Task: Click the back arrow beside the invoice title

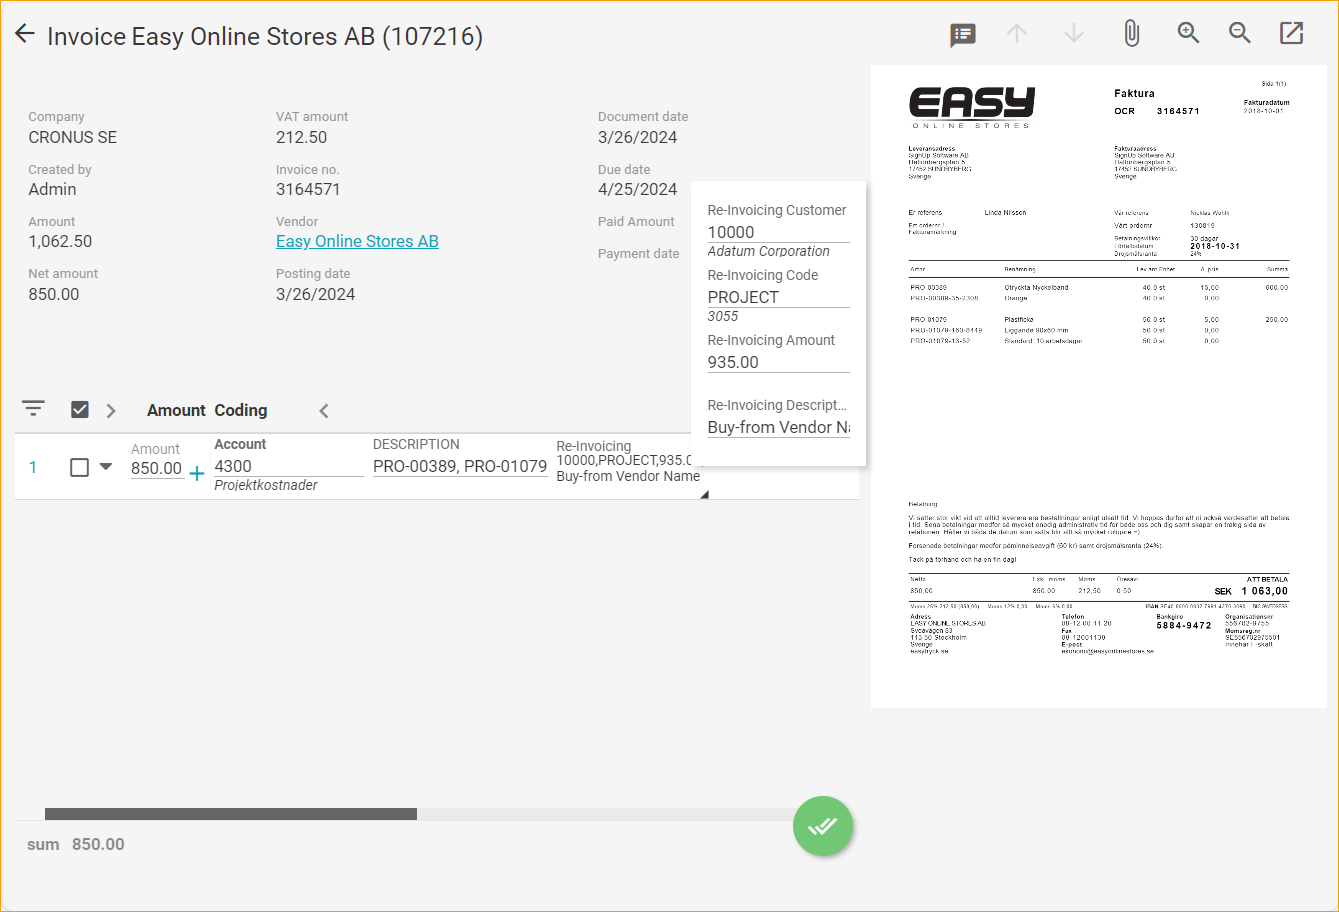Action: (25, 35)
